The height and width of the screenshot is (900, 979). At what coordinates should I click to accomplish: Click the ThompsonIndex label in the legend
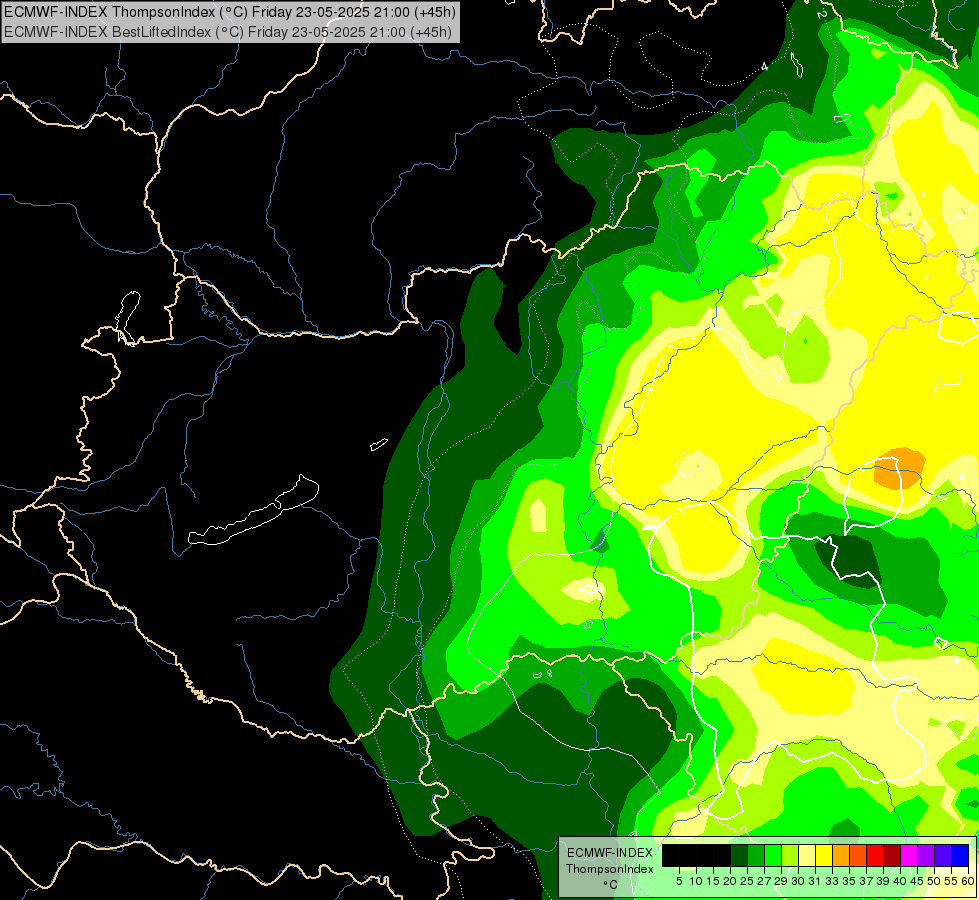(610, 869)
